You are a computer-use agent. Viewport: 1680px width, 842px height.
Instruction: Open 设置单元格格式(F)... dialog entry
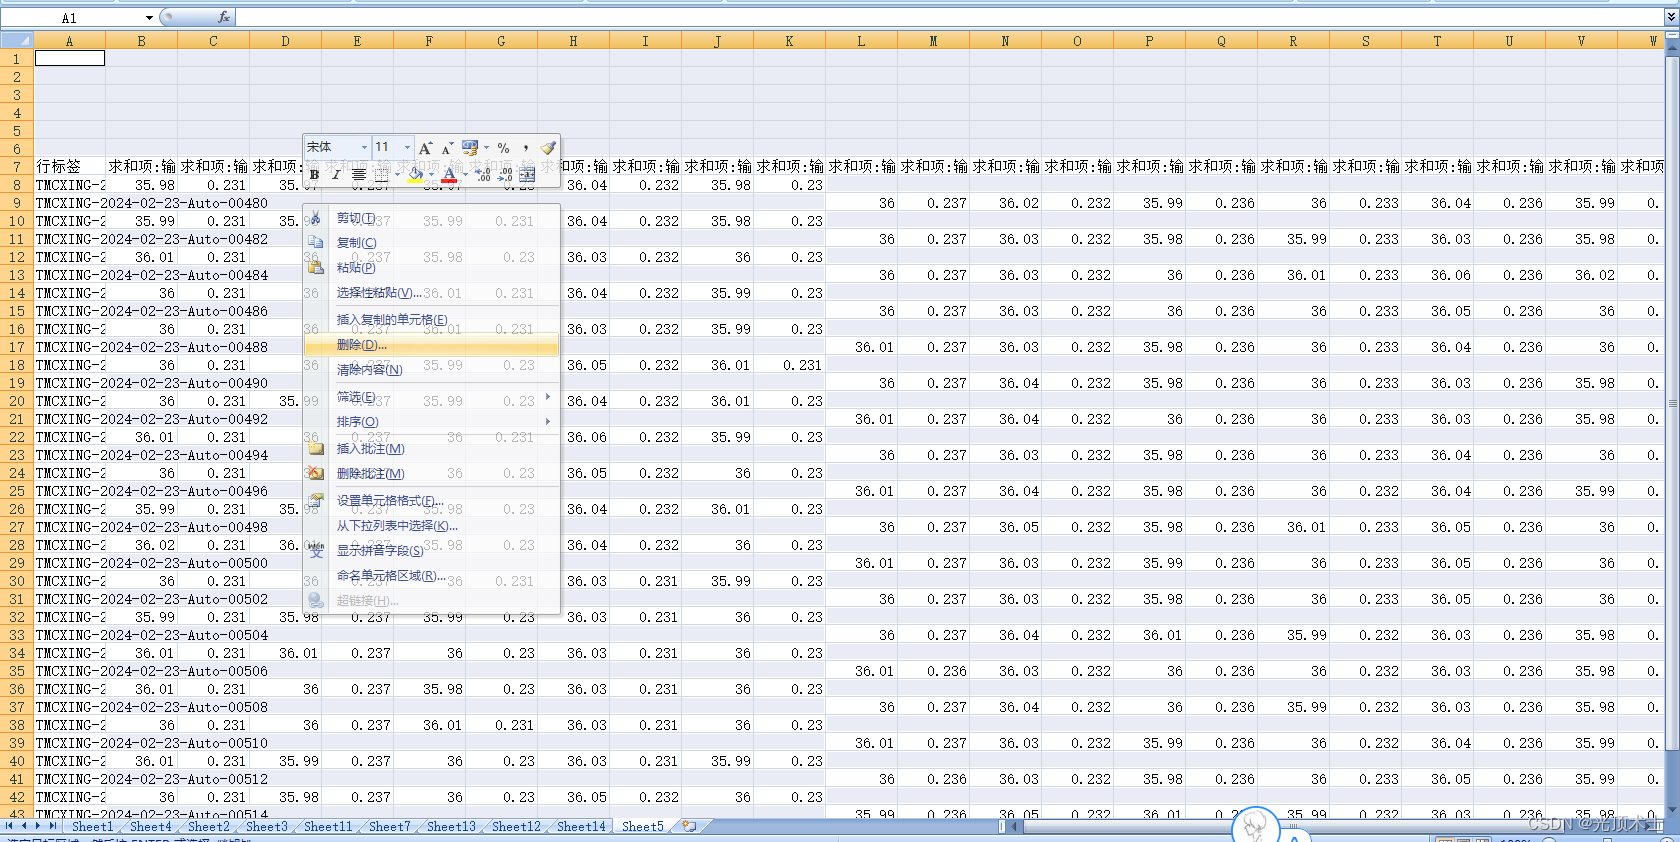pyautogui.click(x=431, y=500)
